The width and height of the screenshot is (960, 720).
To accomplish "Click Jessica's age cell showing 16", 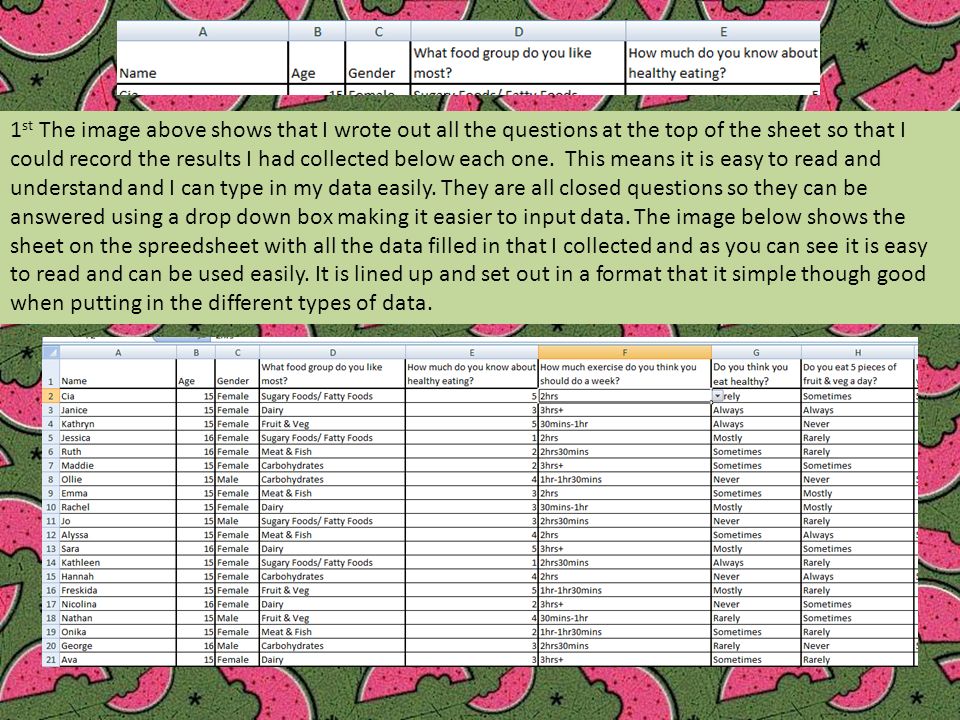I will point(196,438).
